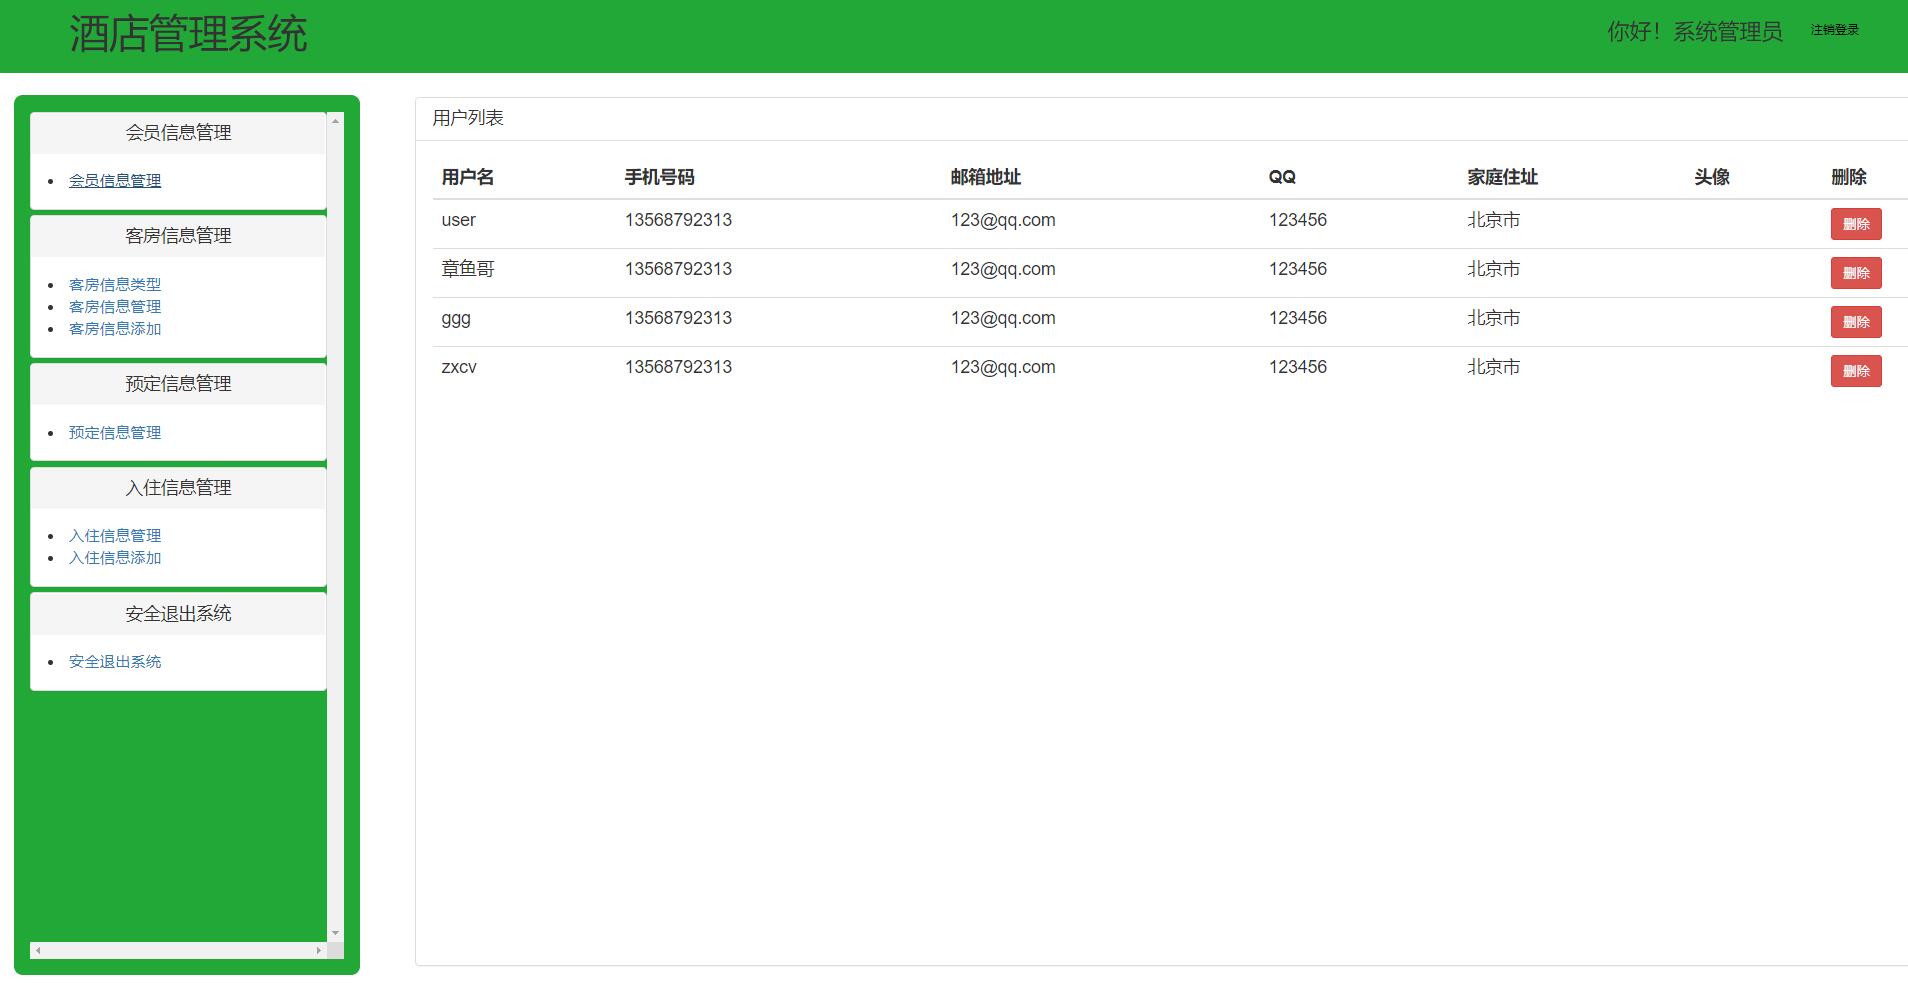
Task: Click the 家庭住址 column header
Action: [1503, 177]
